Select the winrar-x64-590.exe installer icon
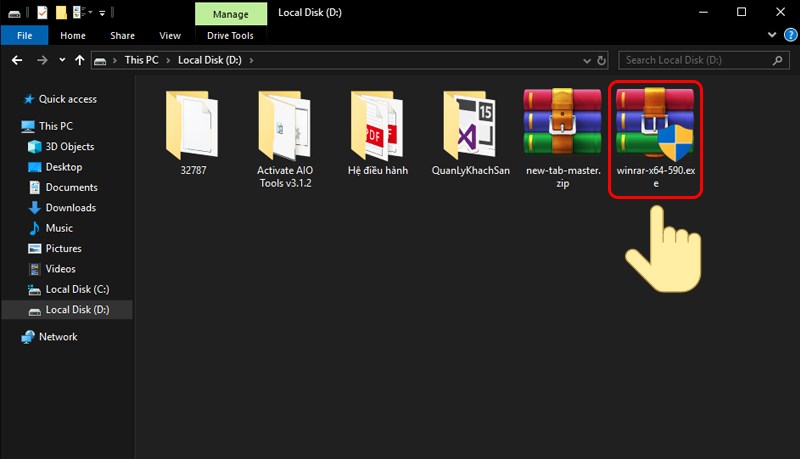Image resolution: width=800 pixels, height=459 pixels. 655,122
